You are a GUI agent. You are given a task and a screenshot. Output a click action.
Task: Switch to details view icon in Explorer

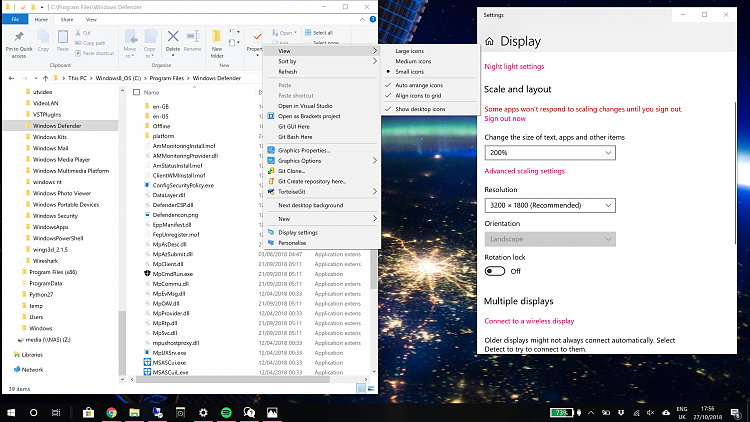point(361,389)
